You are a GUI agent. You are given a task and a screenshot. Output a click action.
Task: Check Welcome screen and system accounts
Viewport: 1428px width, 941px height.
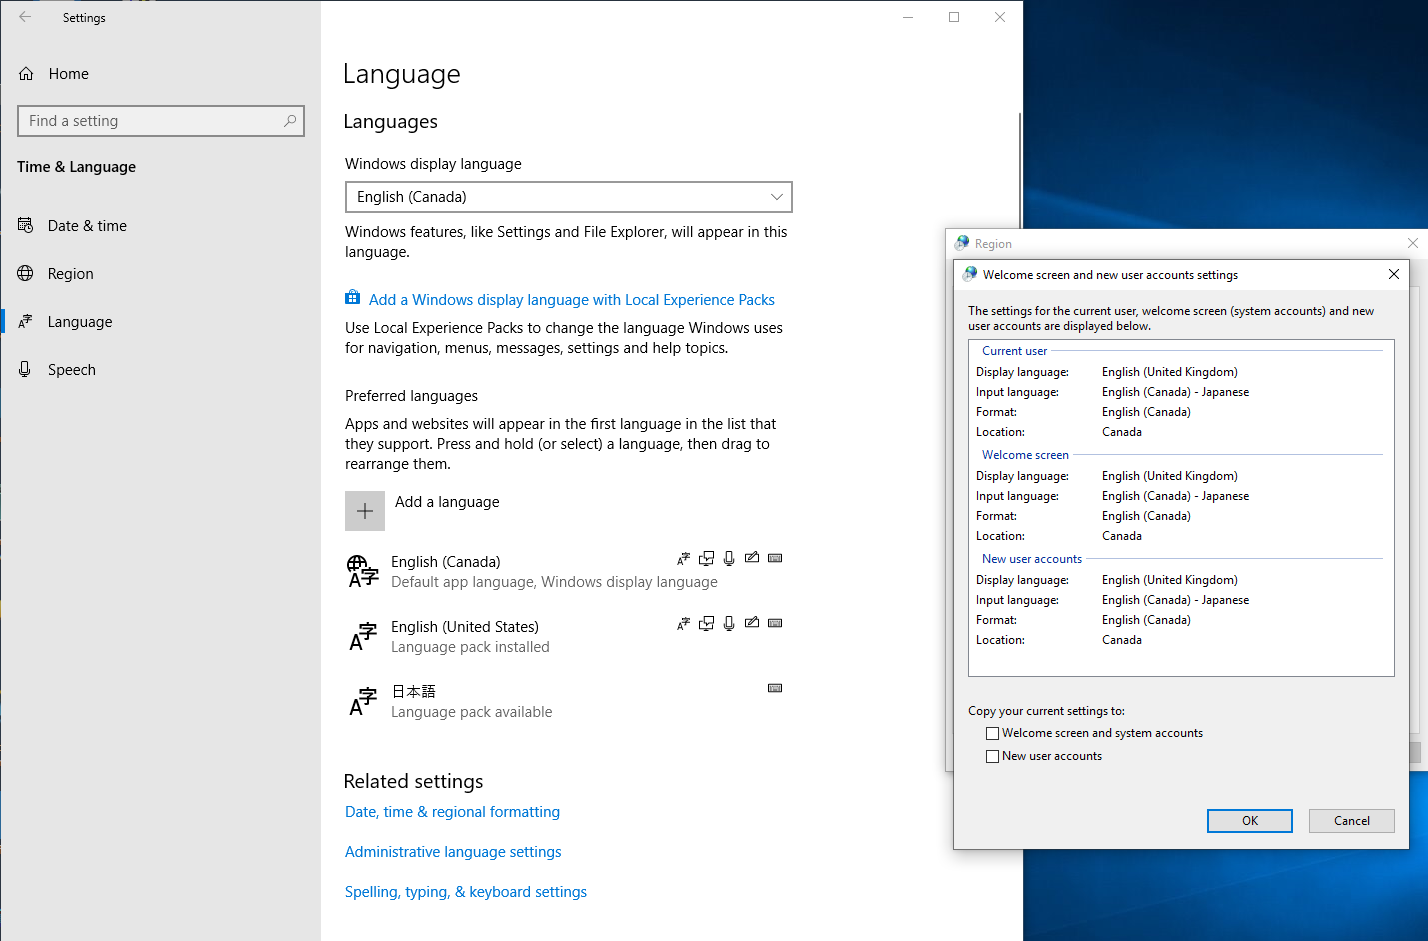click(x=993, y=733)
